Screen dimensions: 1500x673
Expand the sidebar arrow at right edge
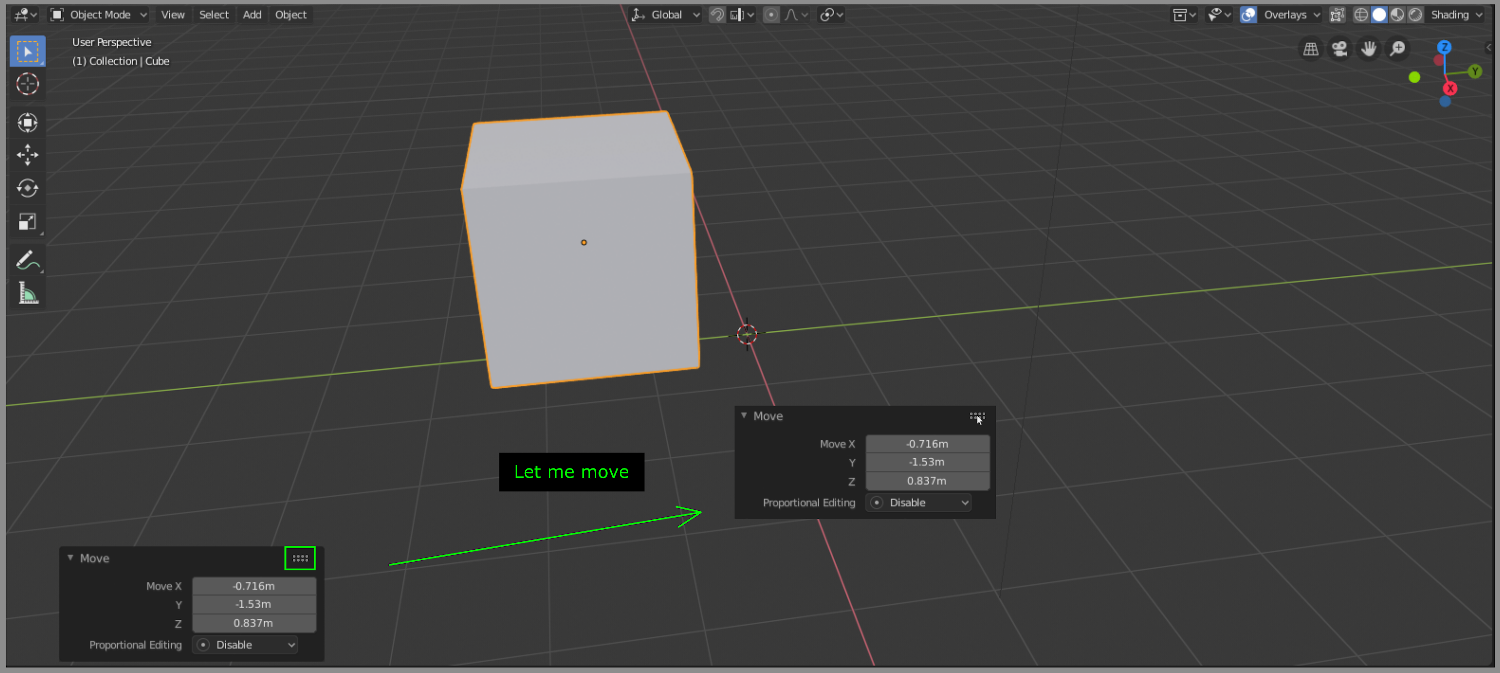tap(1488, 47)
